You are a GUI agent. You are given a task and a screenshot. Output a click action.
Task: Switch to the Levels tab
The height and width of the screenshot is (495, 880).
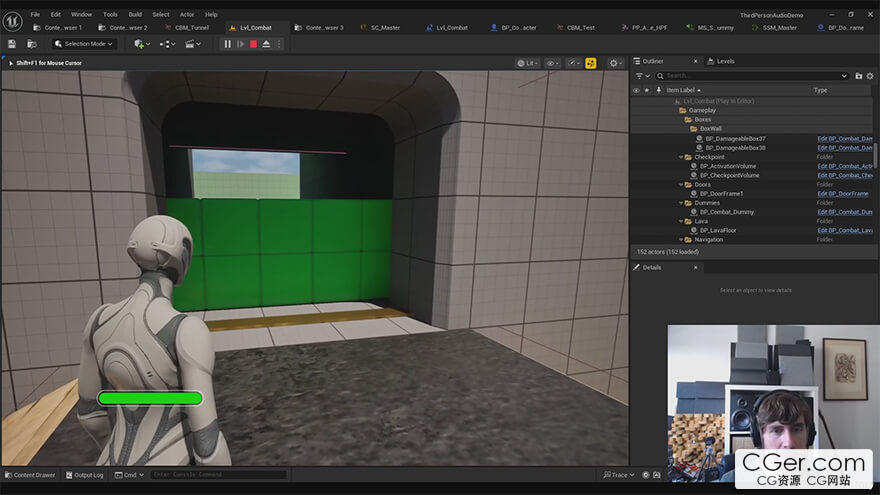(724, 61)
